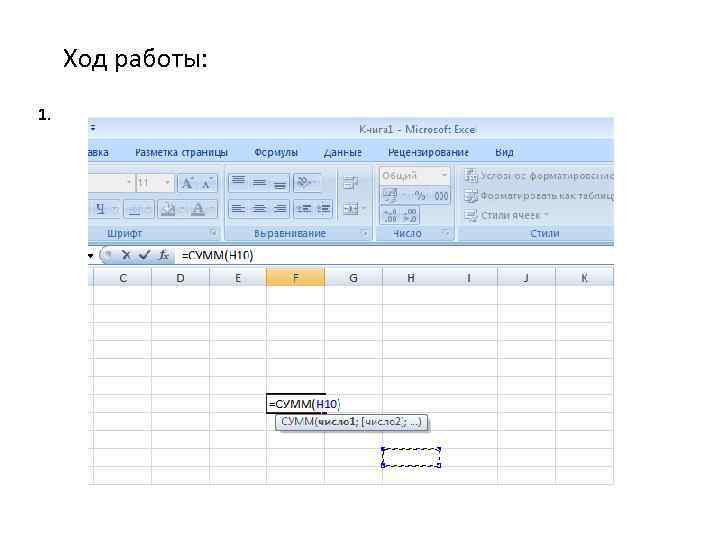Increase decimal places

390,215
